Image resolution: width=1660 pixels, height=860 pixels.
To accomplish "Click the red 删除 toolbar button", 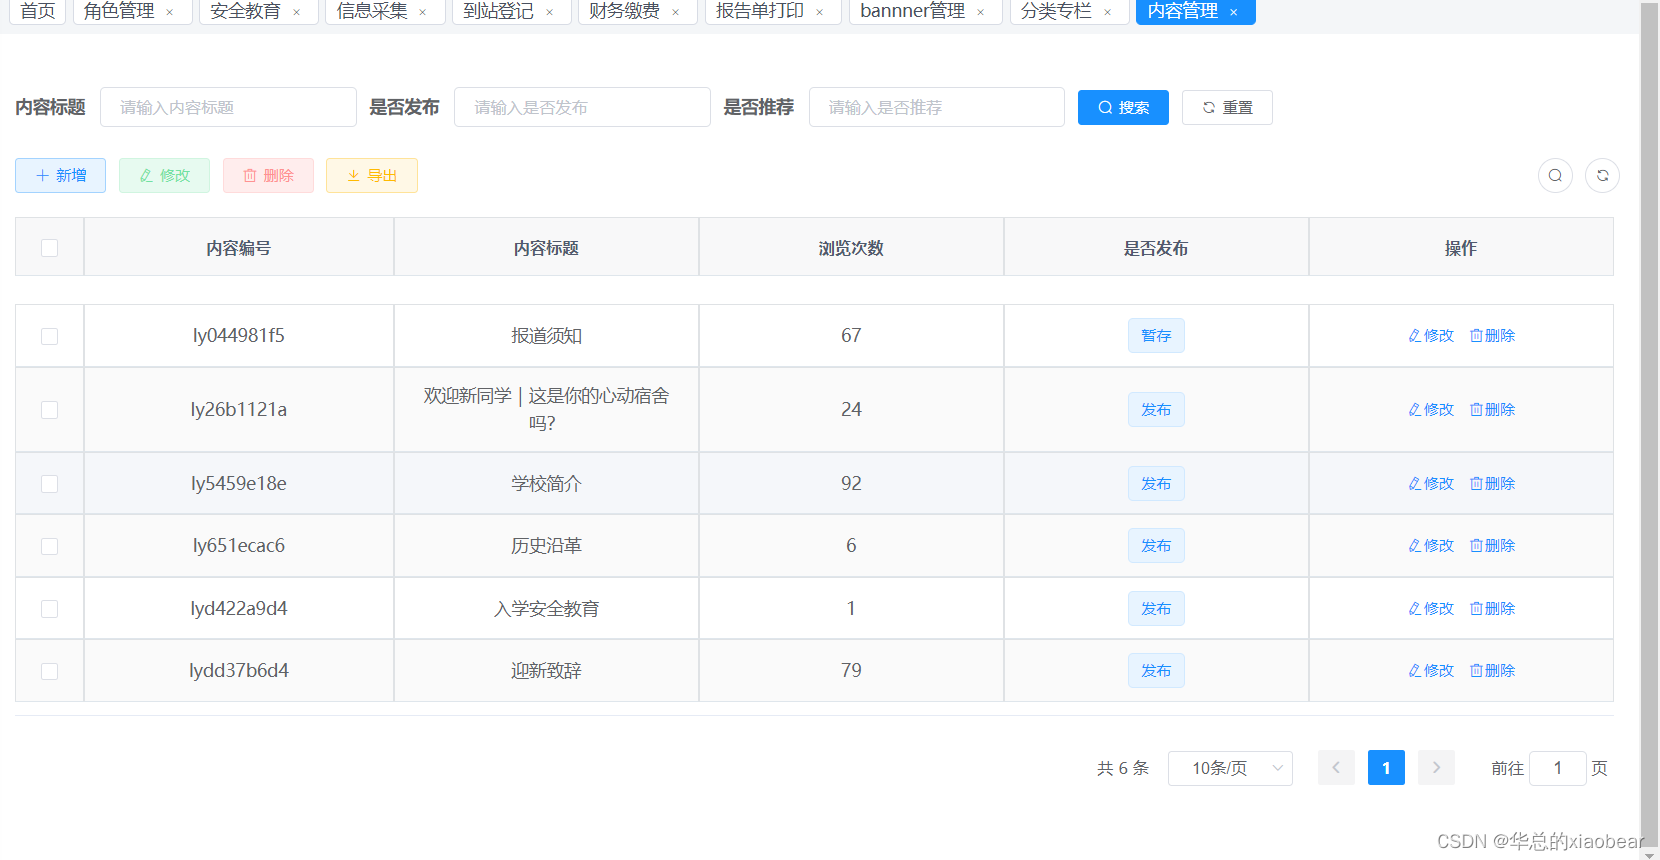I will [268, 175].
